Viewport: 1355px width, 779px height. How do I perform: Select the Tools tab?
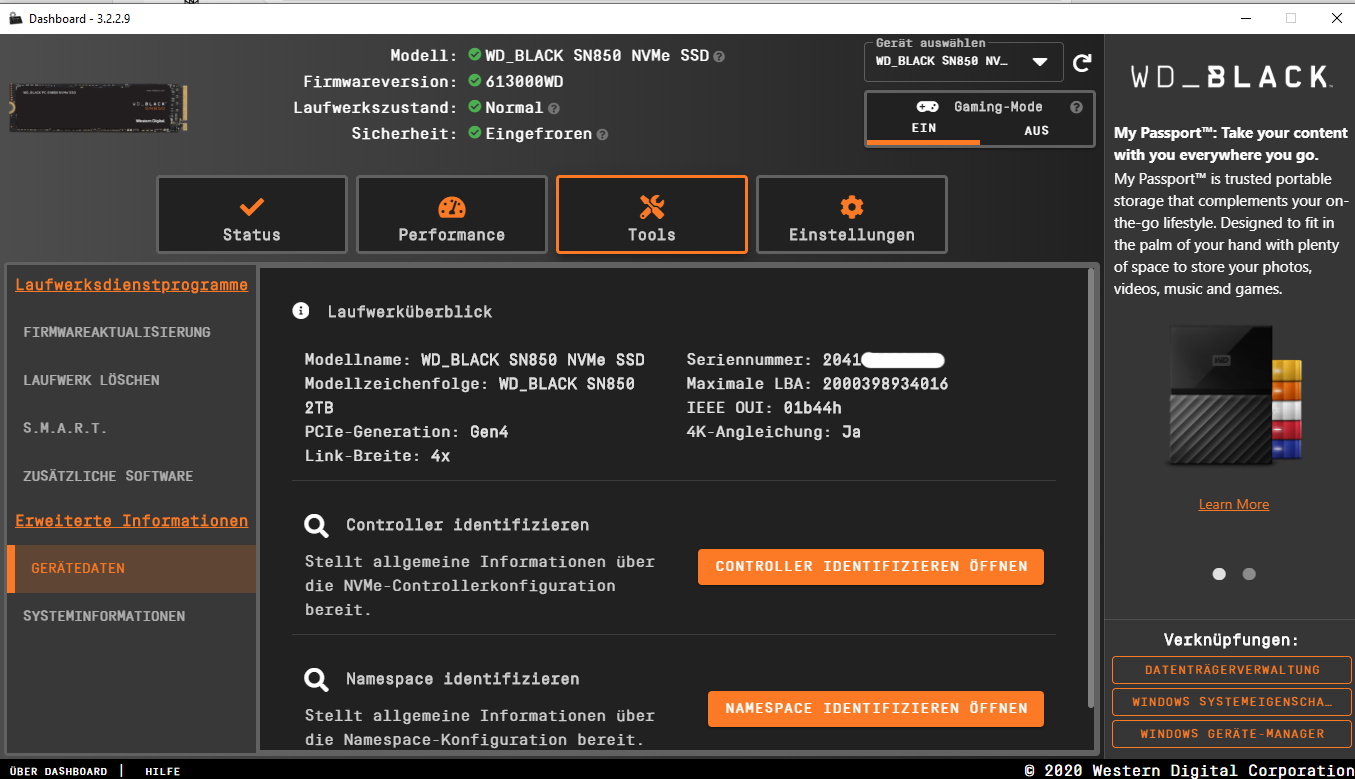click(652, 215)
